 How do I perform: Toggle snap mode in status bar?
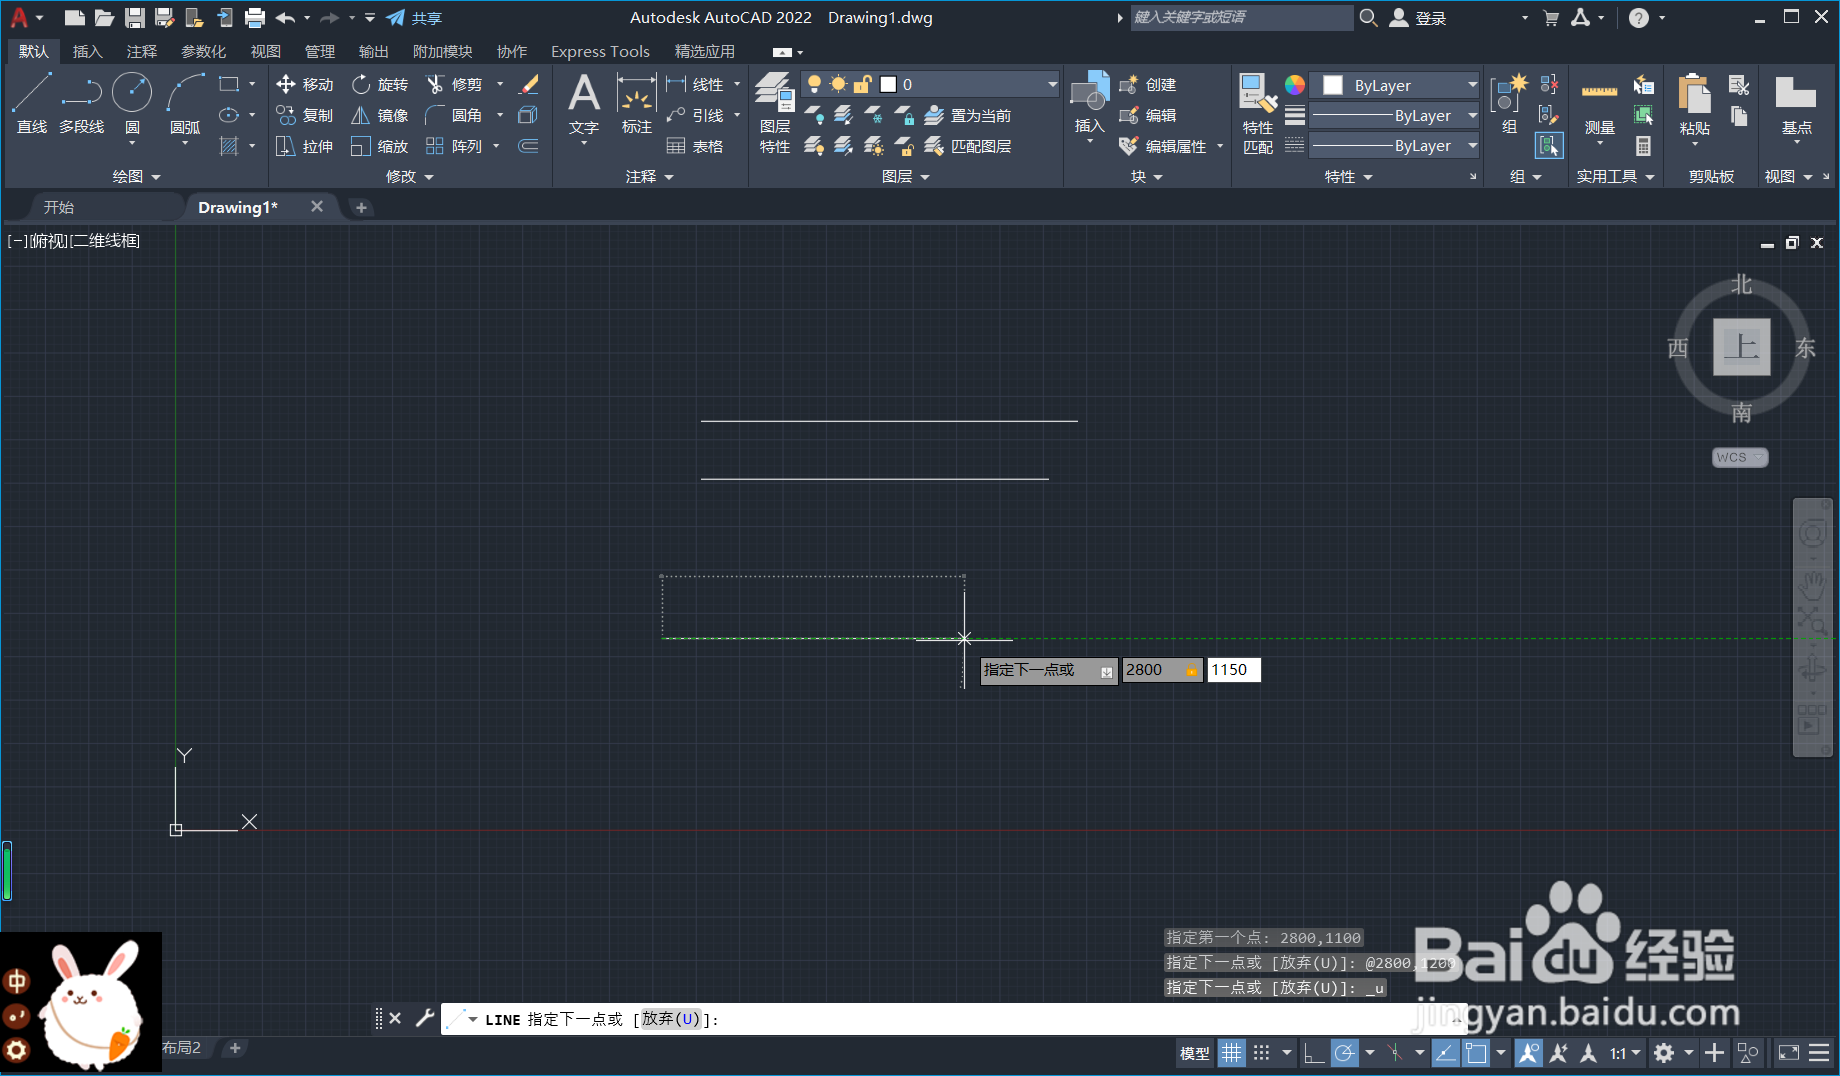pos(1262,1053)
